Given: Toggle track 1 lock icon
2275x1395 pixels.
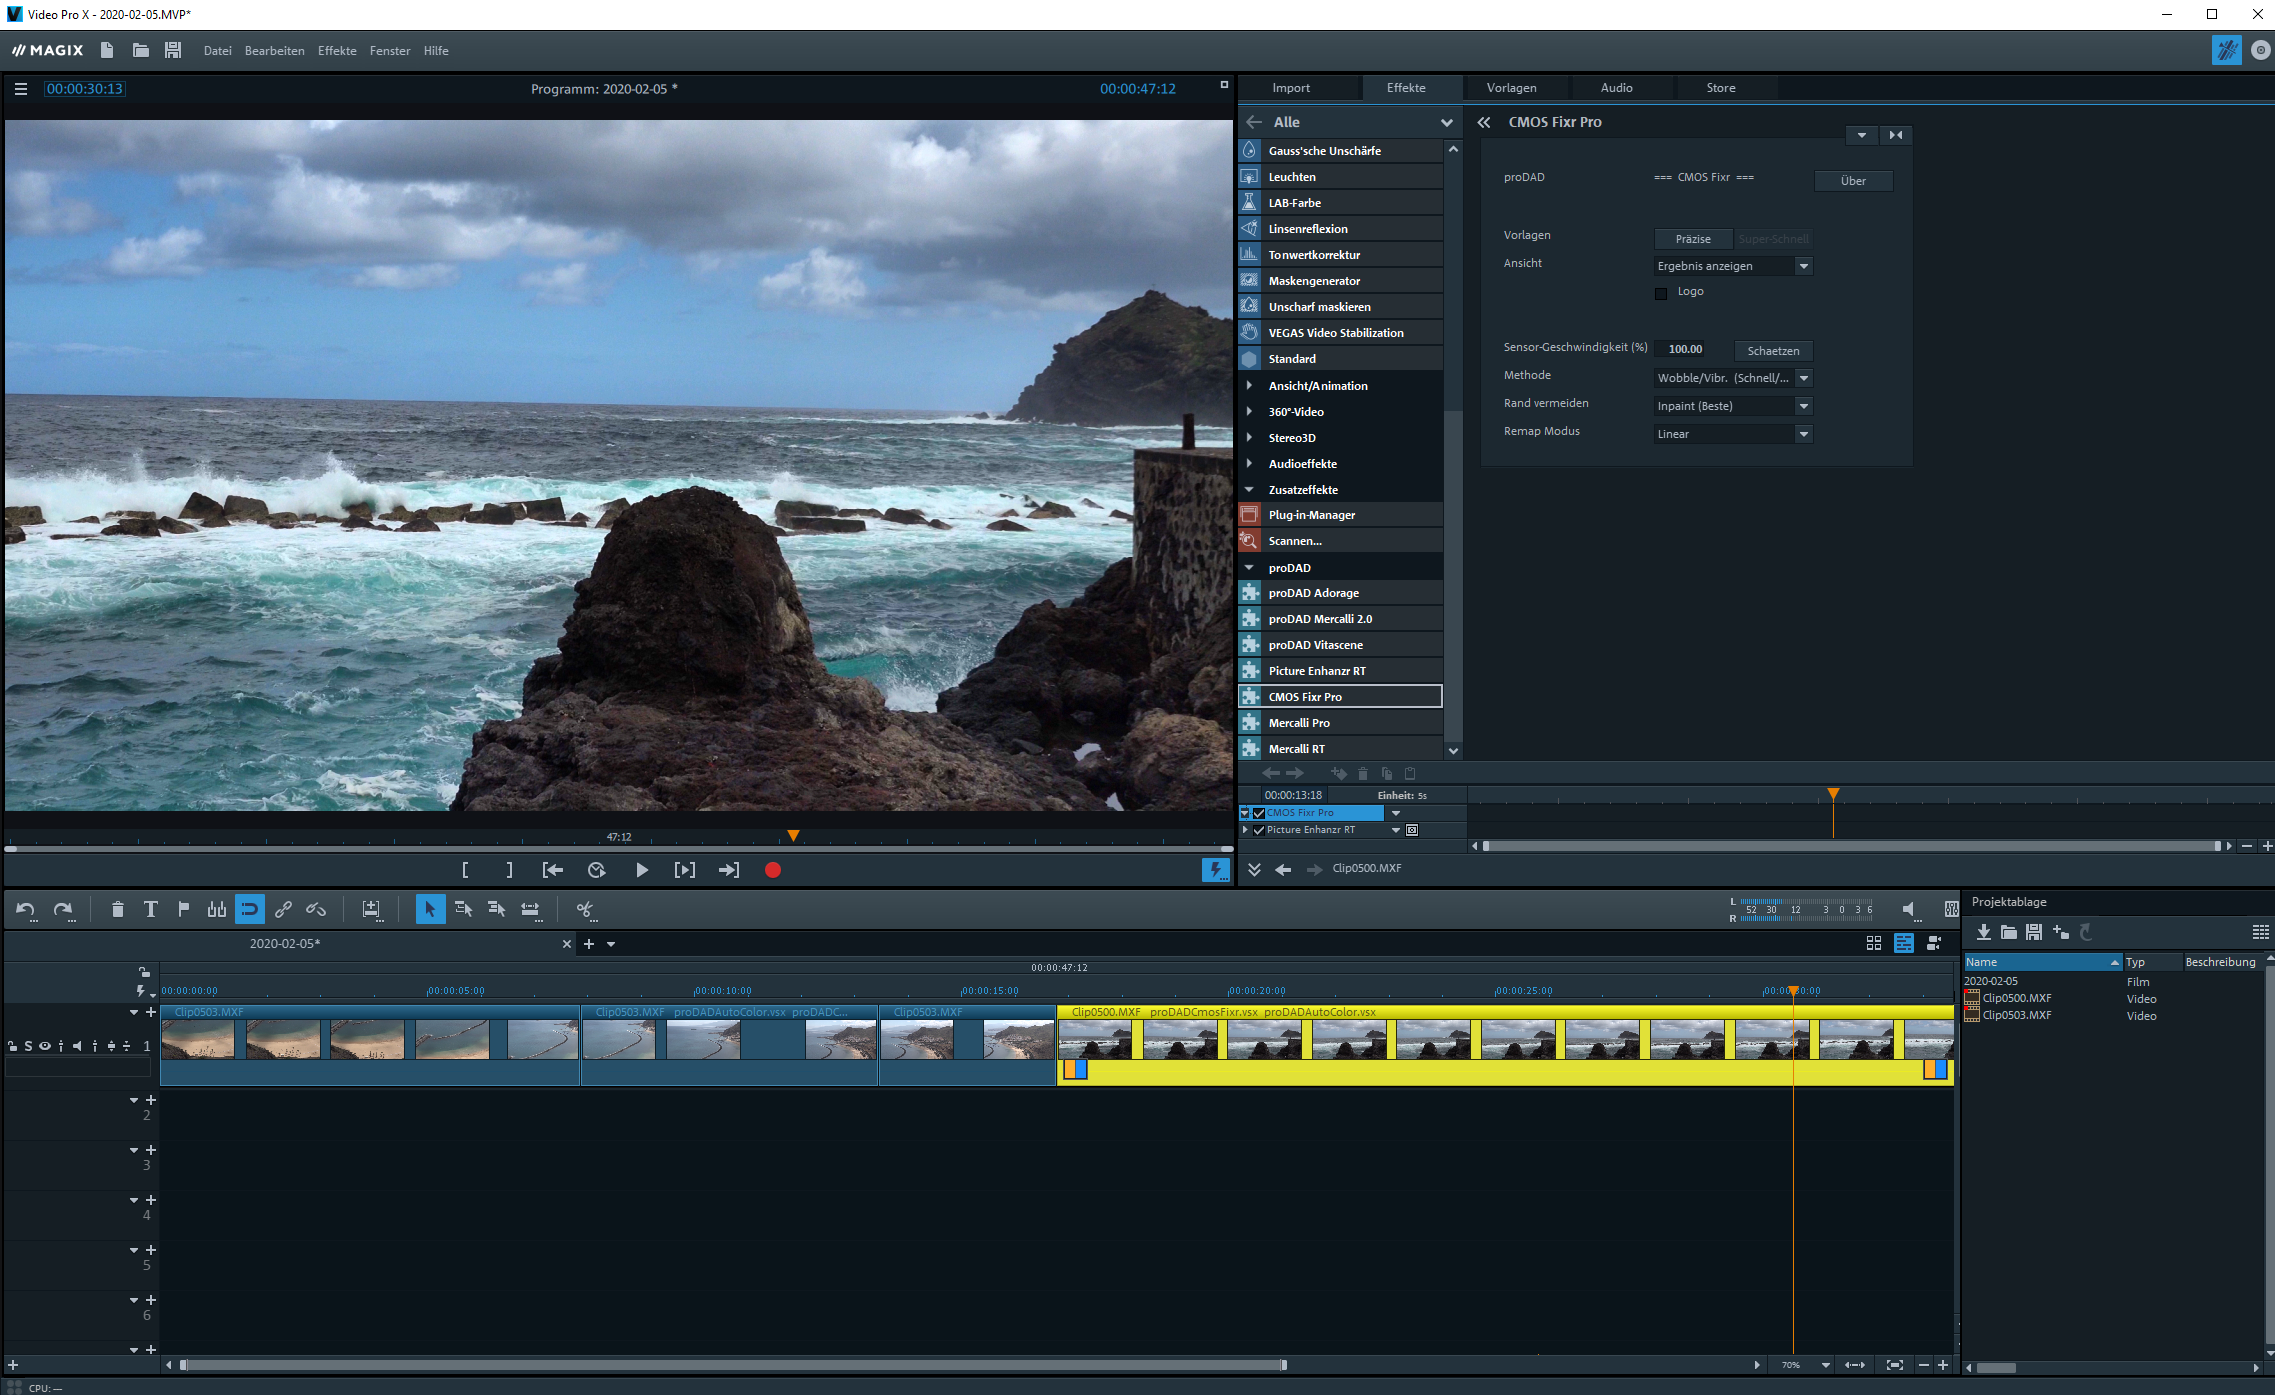Looking at the screenshot, I should point(12,1046).
